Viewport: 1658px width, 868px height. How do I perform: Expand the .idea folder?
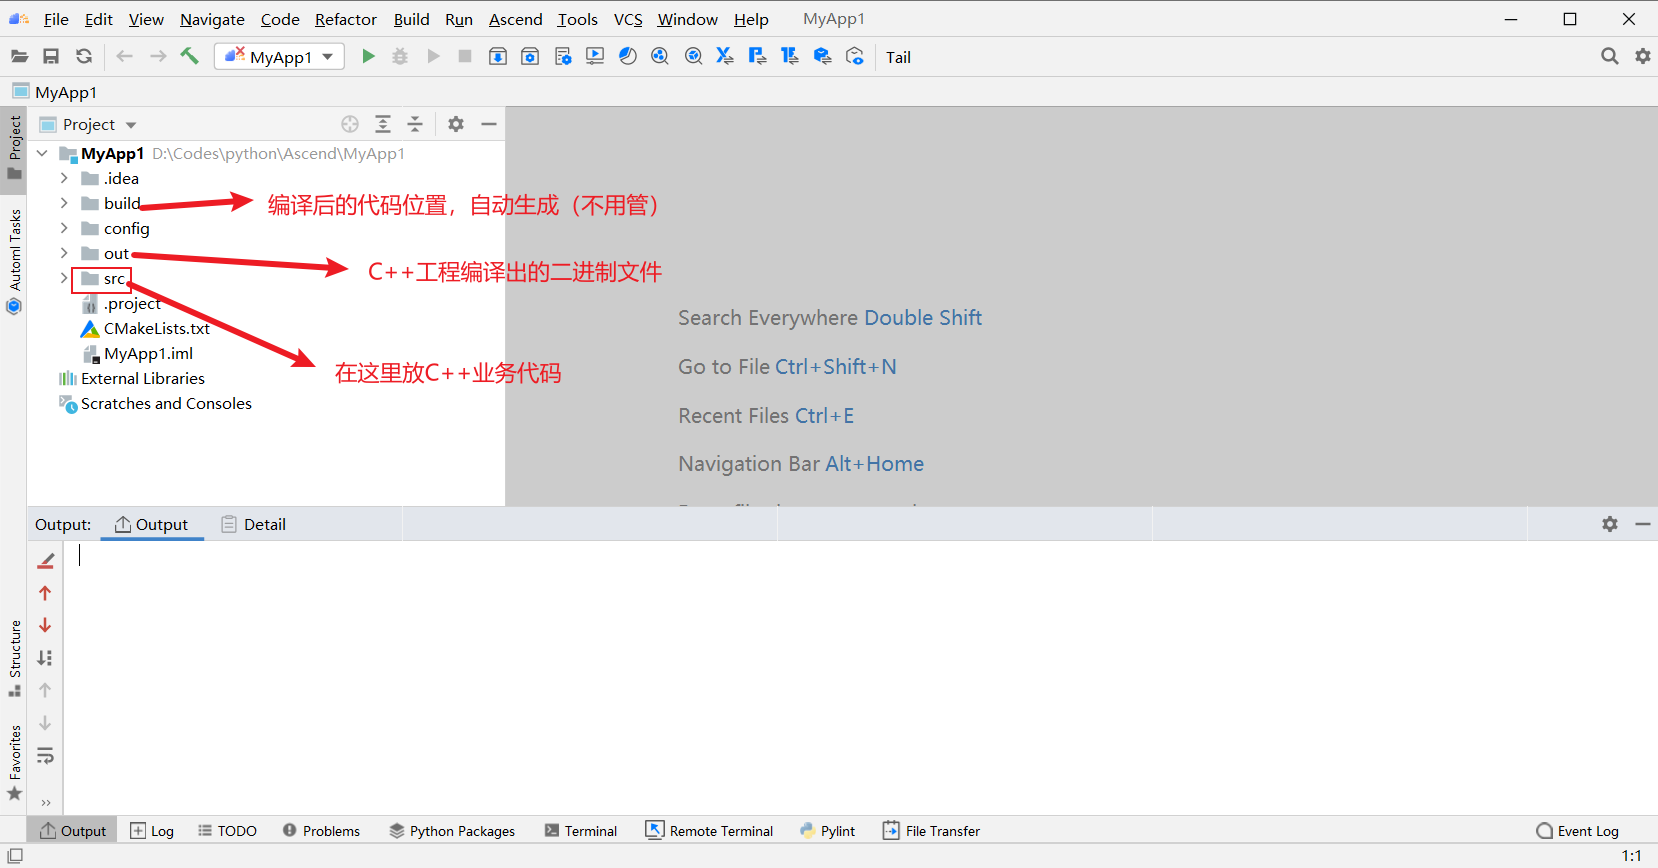point(64,178)
